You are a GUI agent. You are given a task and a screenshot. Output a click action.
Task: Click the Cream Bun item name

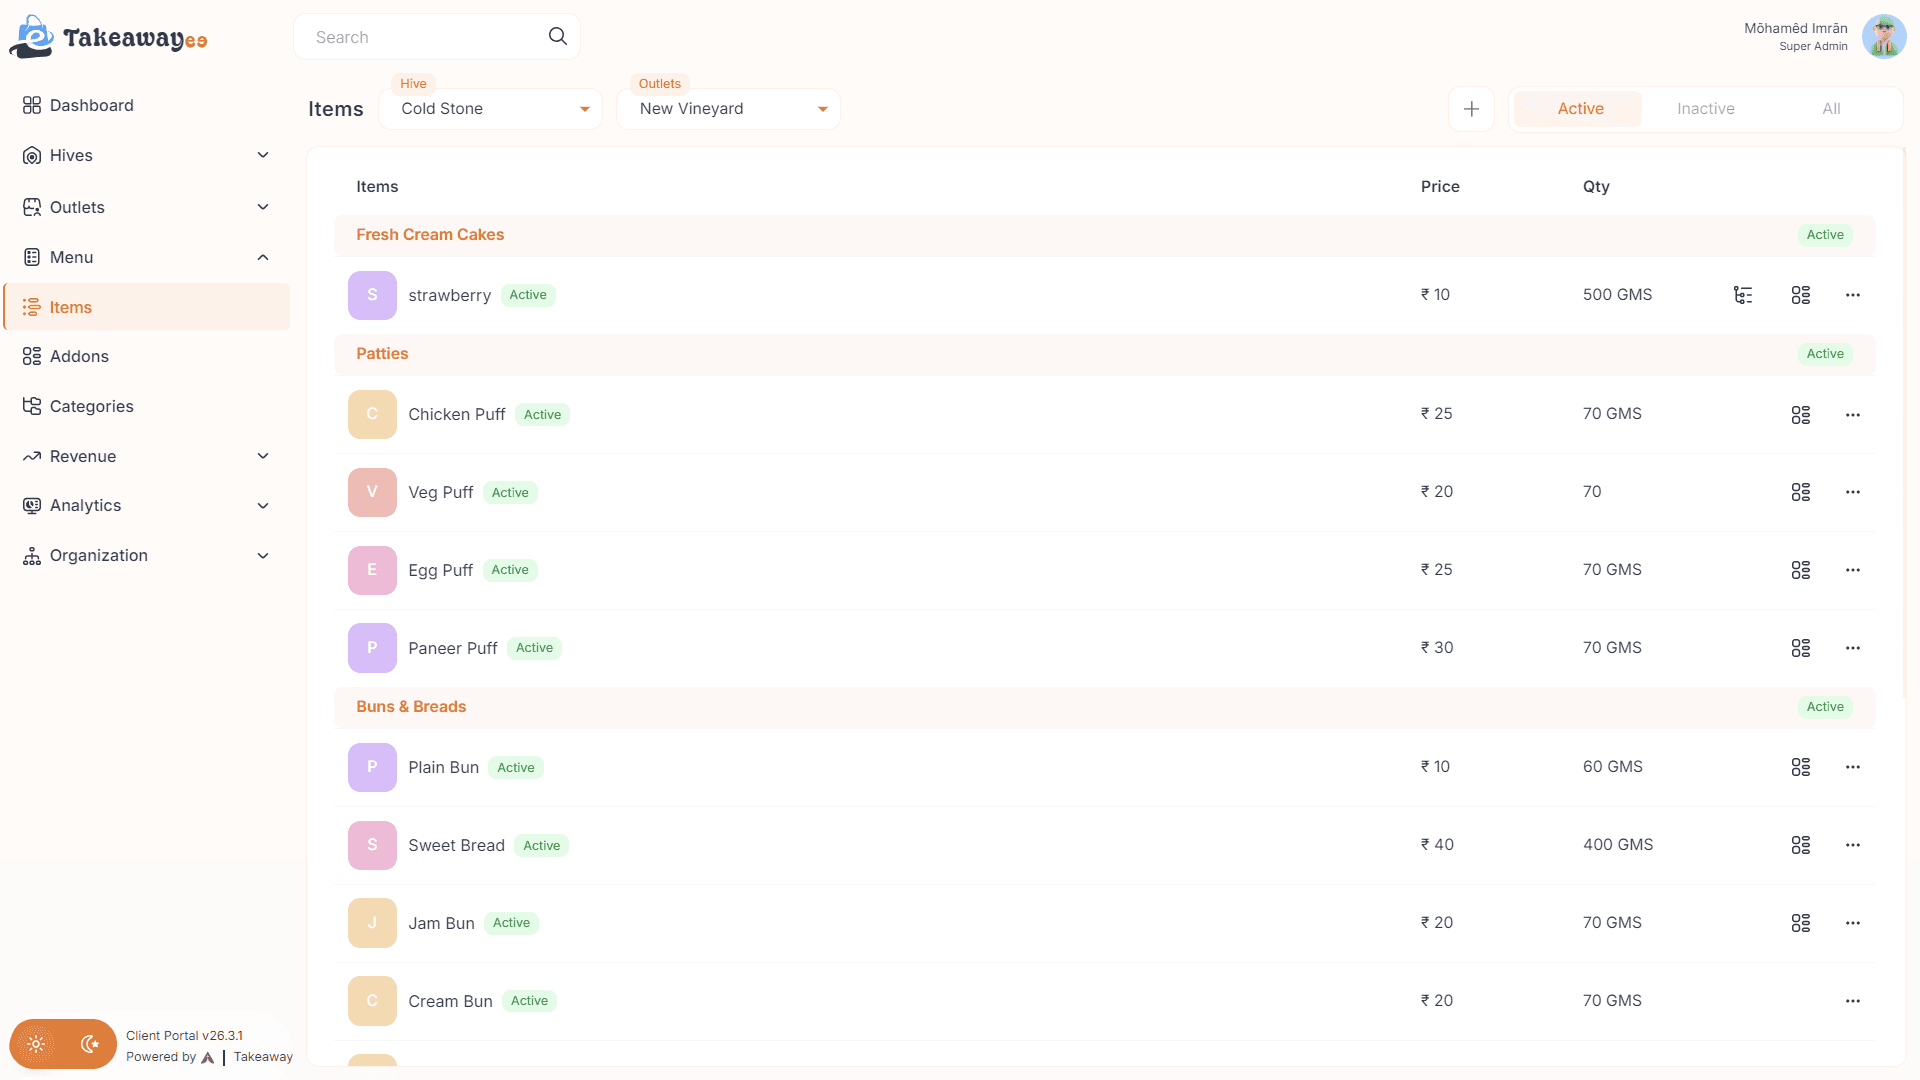(450, 1001)
